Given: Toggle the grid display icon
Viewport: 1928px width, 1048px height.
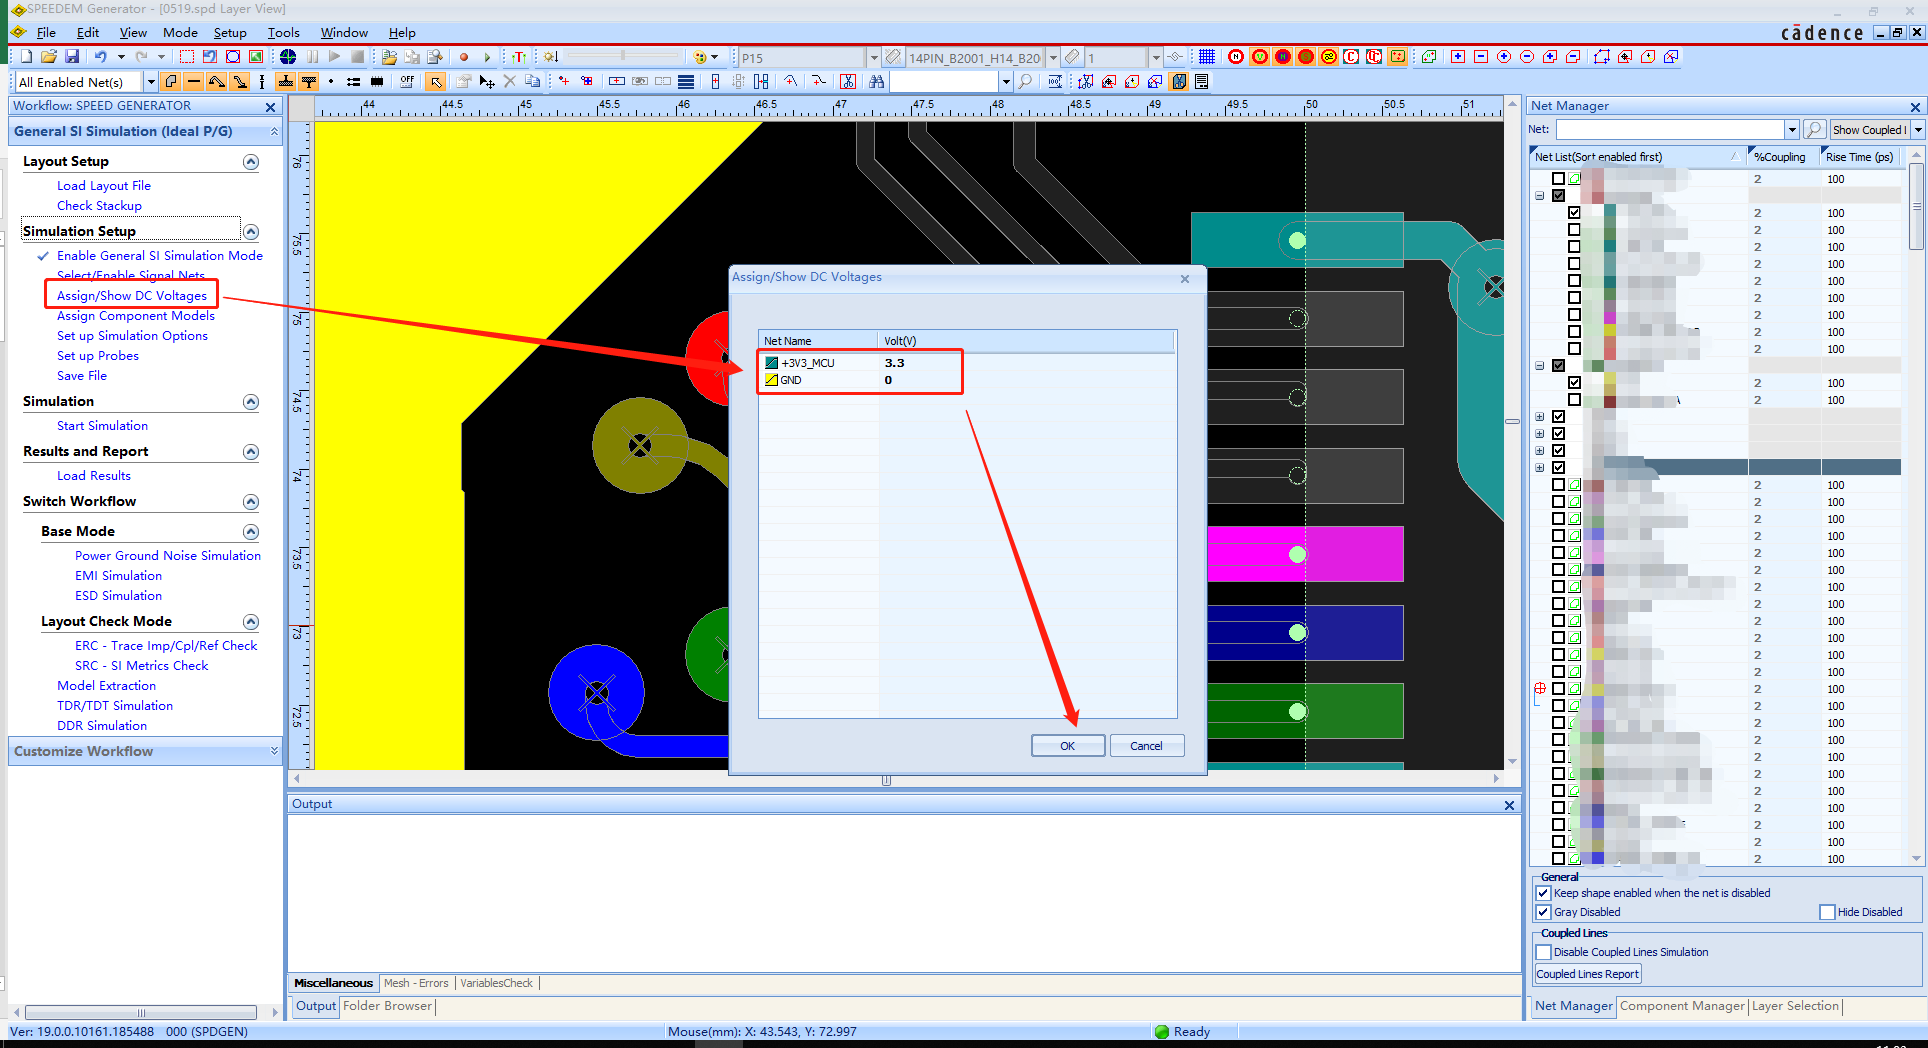Looking at the screenshot, I should [x=1207, y=57].
